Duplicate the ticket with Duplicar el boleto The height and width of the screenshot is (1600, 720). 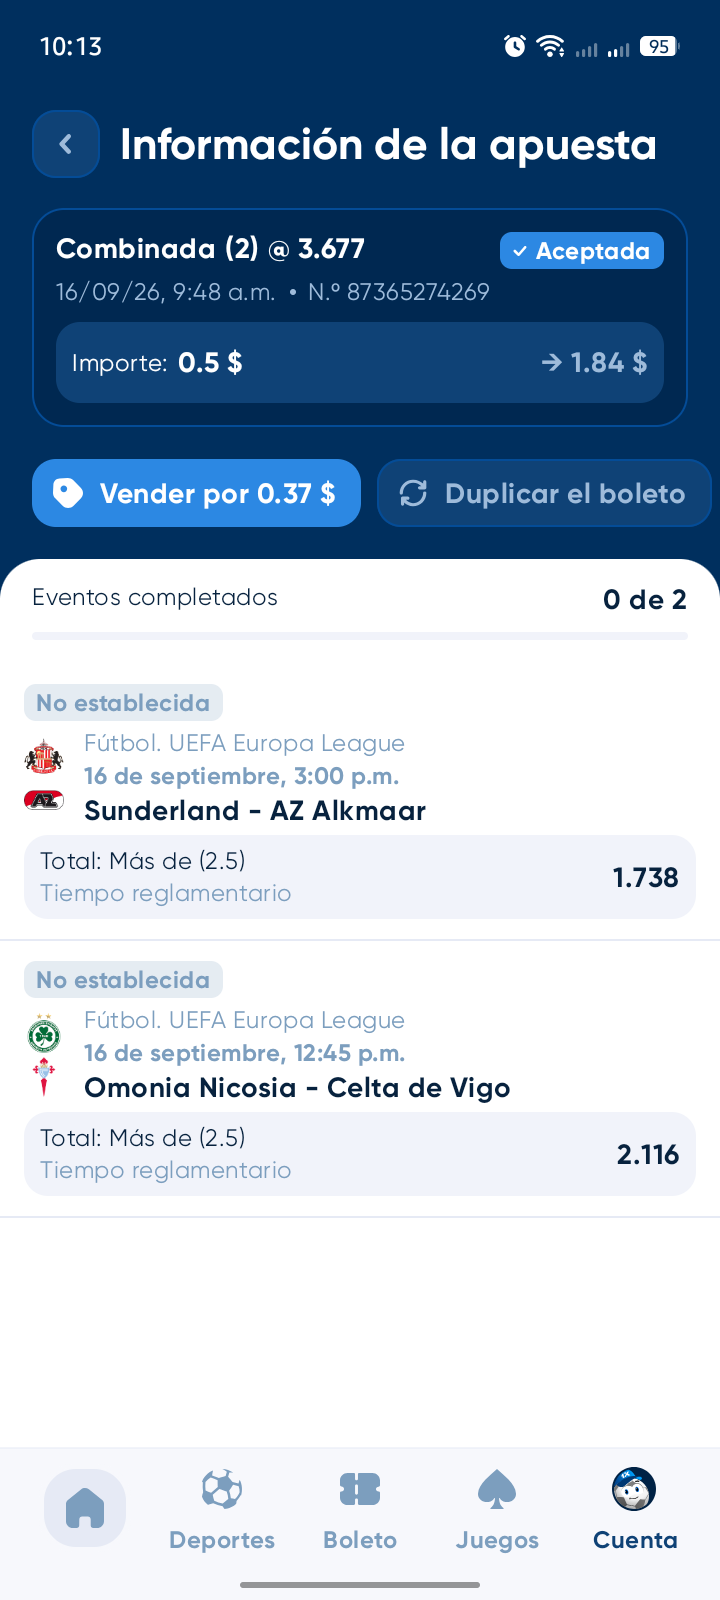(x=544, y=493)
